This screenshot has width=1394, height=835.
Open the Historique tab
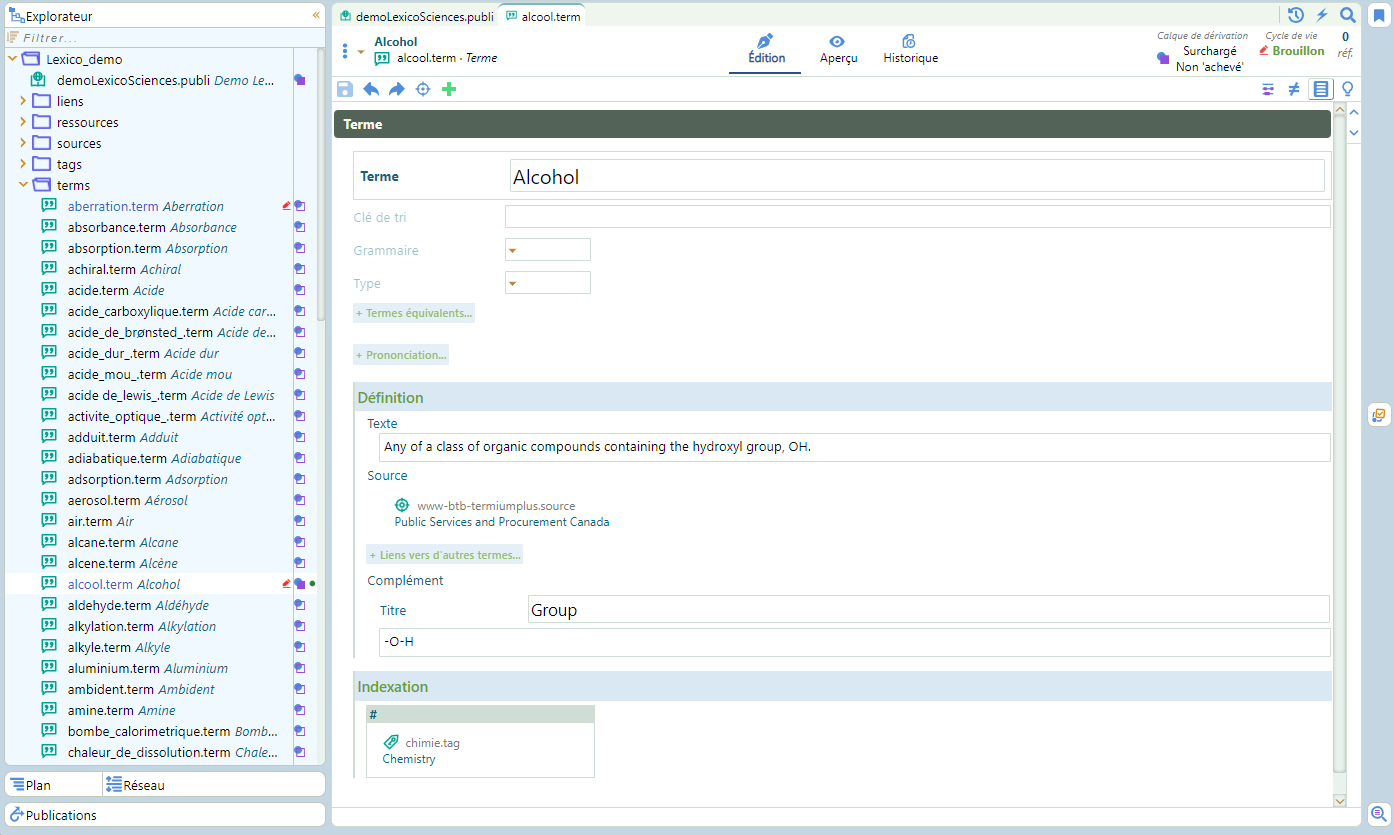click(x=910, y=49)
